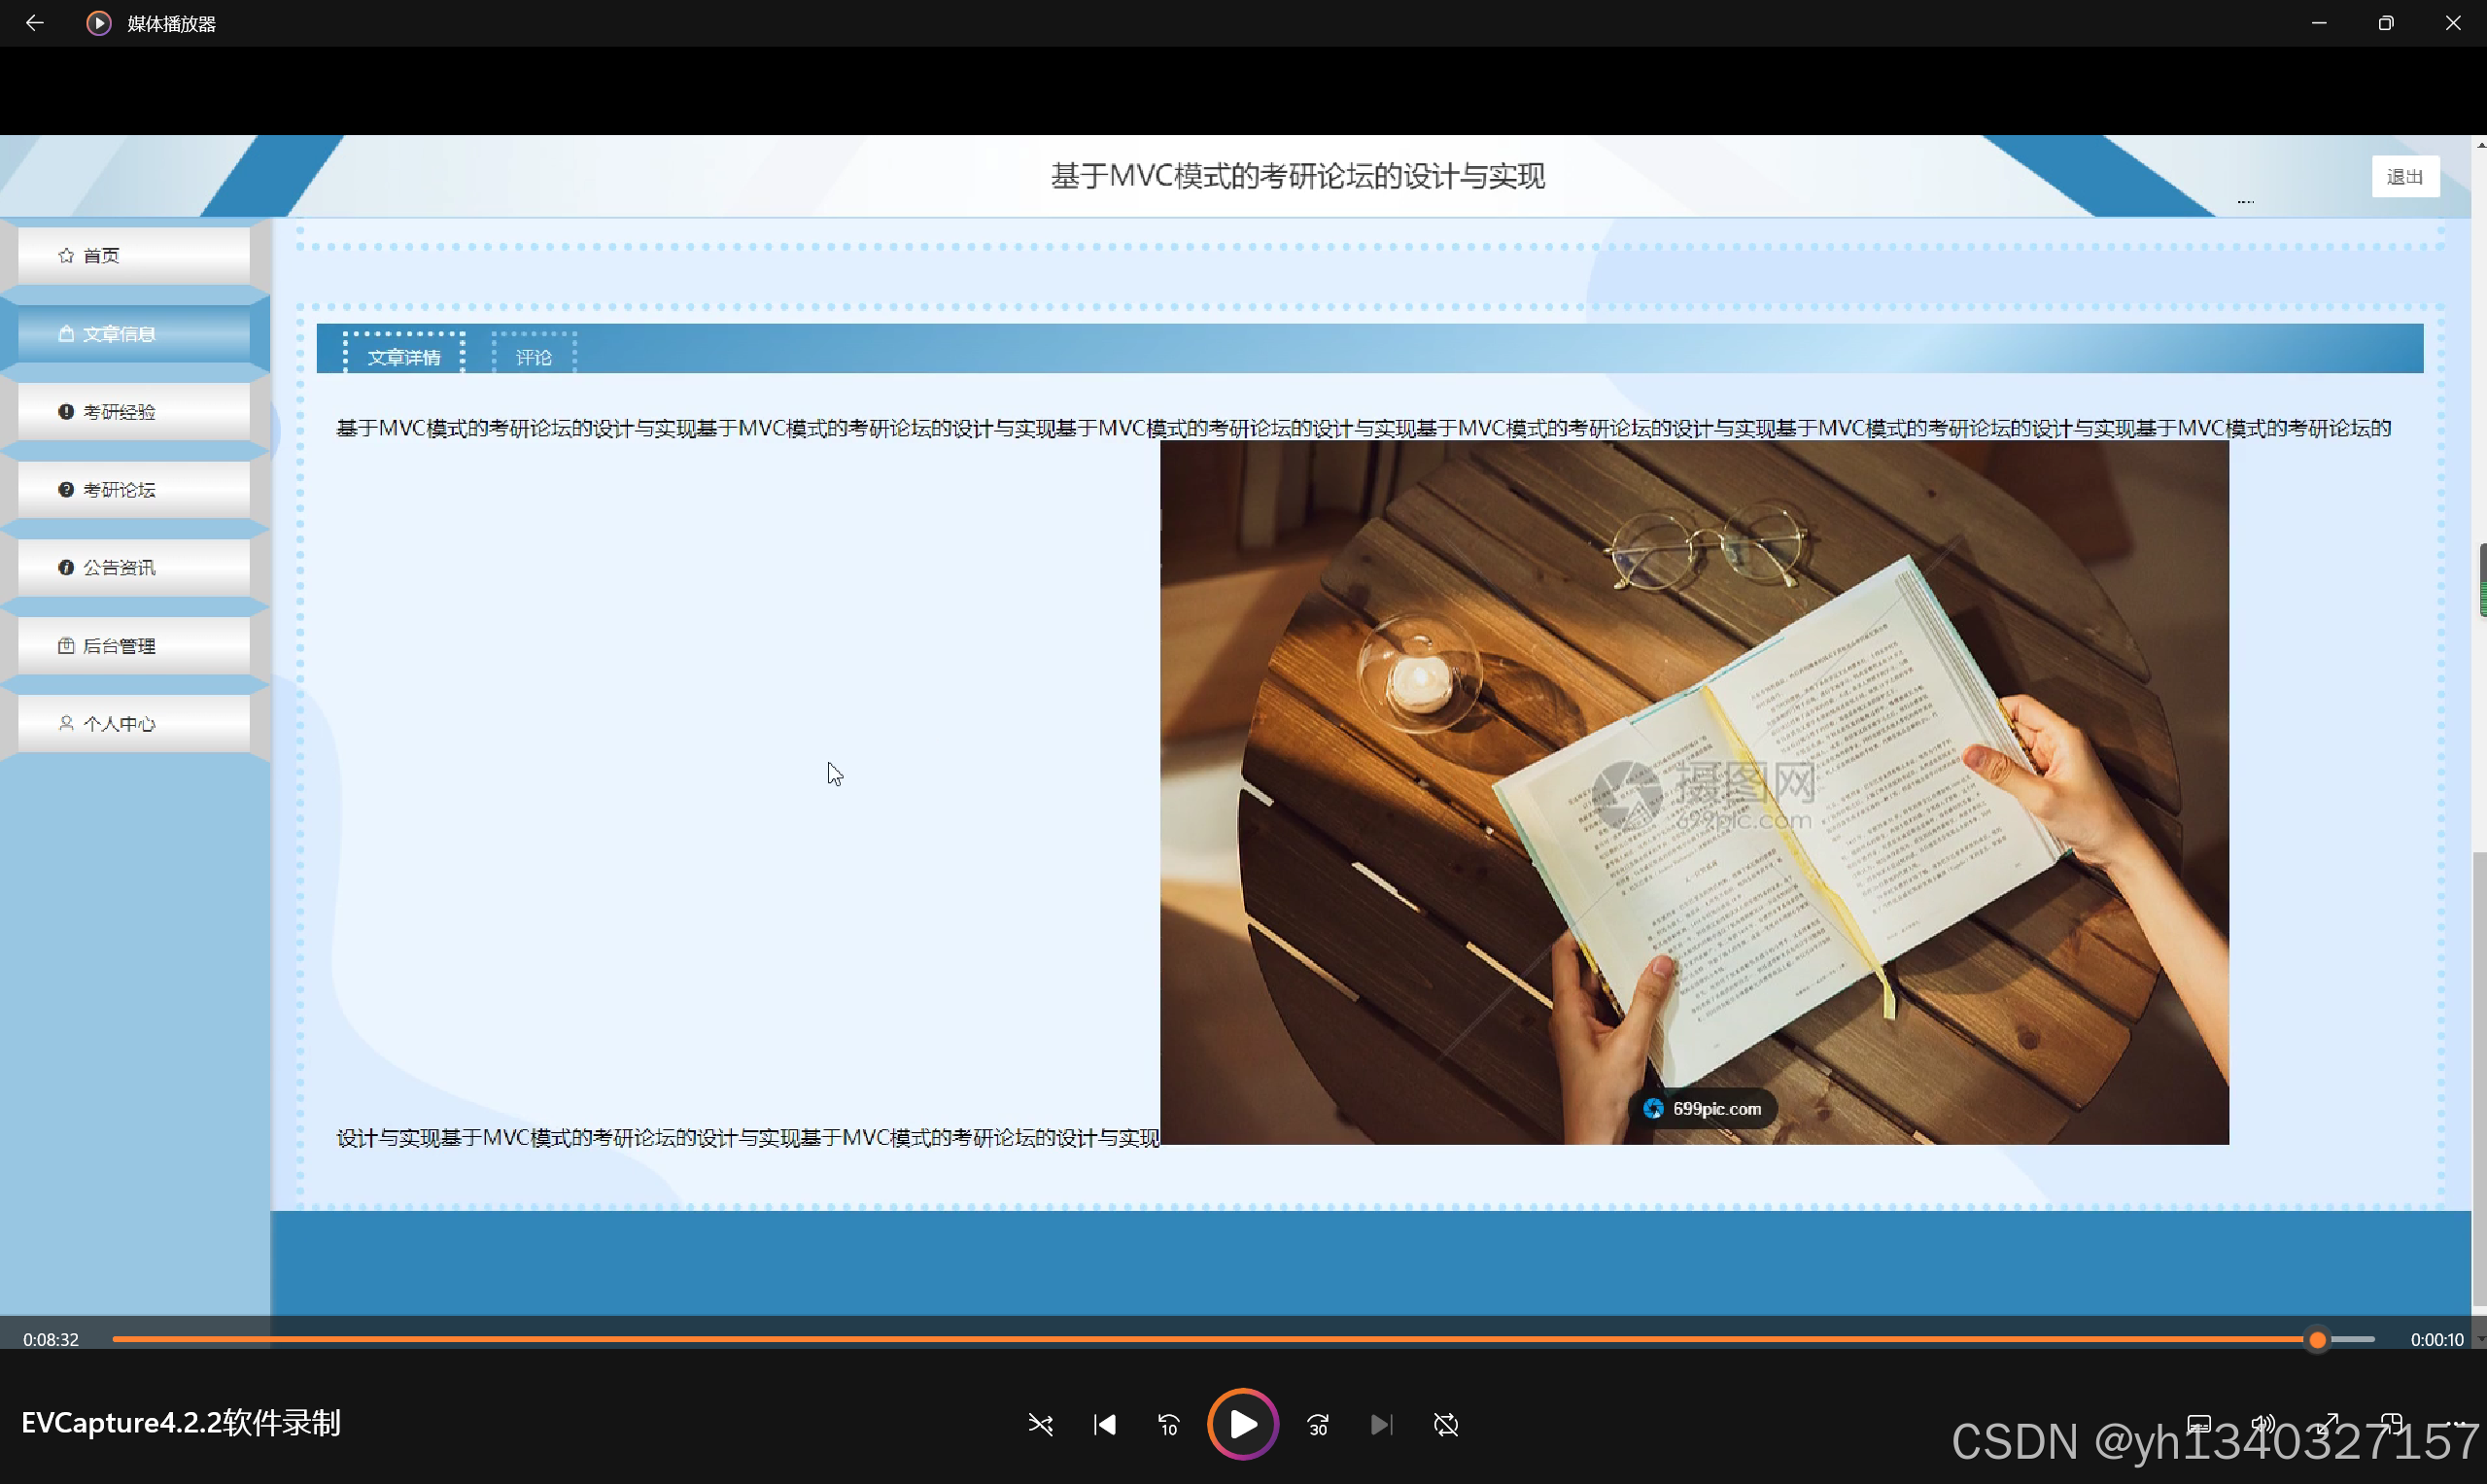The width and height of the screenshot is (2487, 1484).
Task: Select the 文章详情 tab
Action: tap(404, 356)
